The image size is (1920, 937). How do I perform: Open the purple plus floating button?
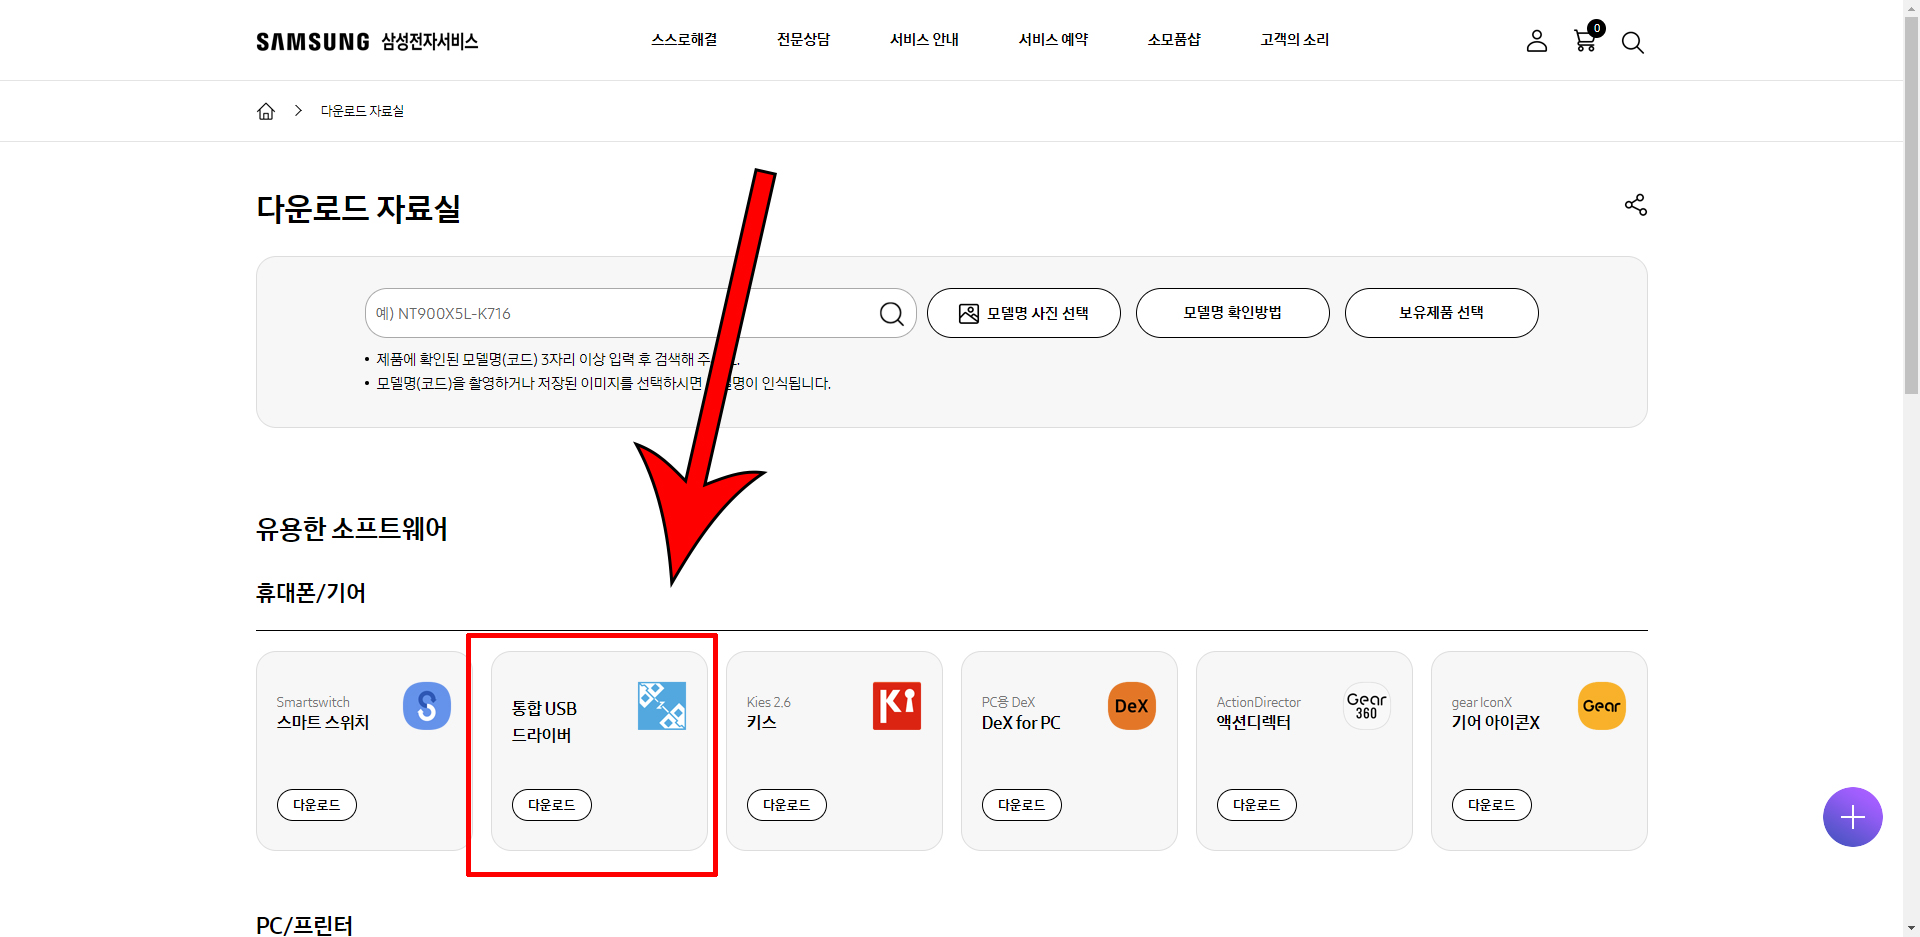pos(1852,817)
